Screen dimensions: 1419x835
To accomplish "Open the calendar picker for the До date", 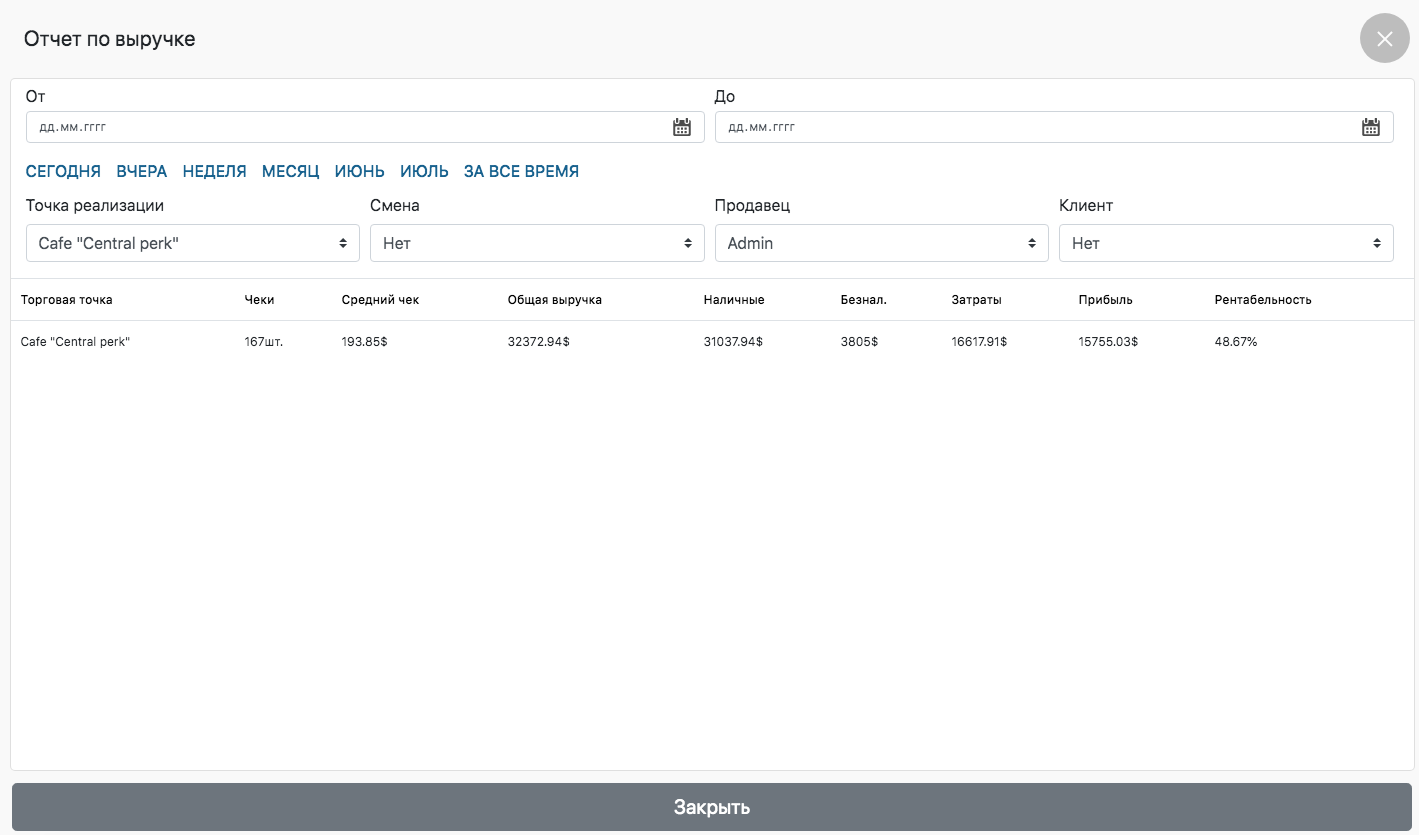I will coord(1371,127).
